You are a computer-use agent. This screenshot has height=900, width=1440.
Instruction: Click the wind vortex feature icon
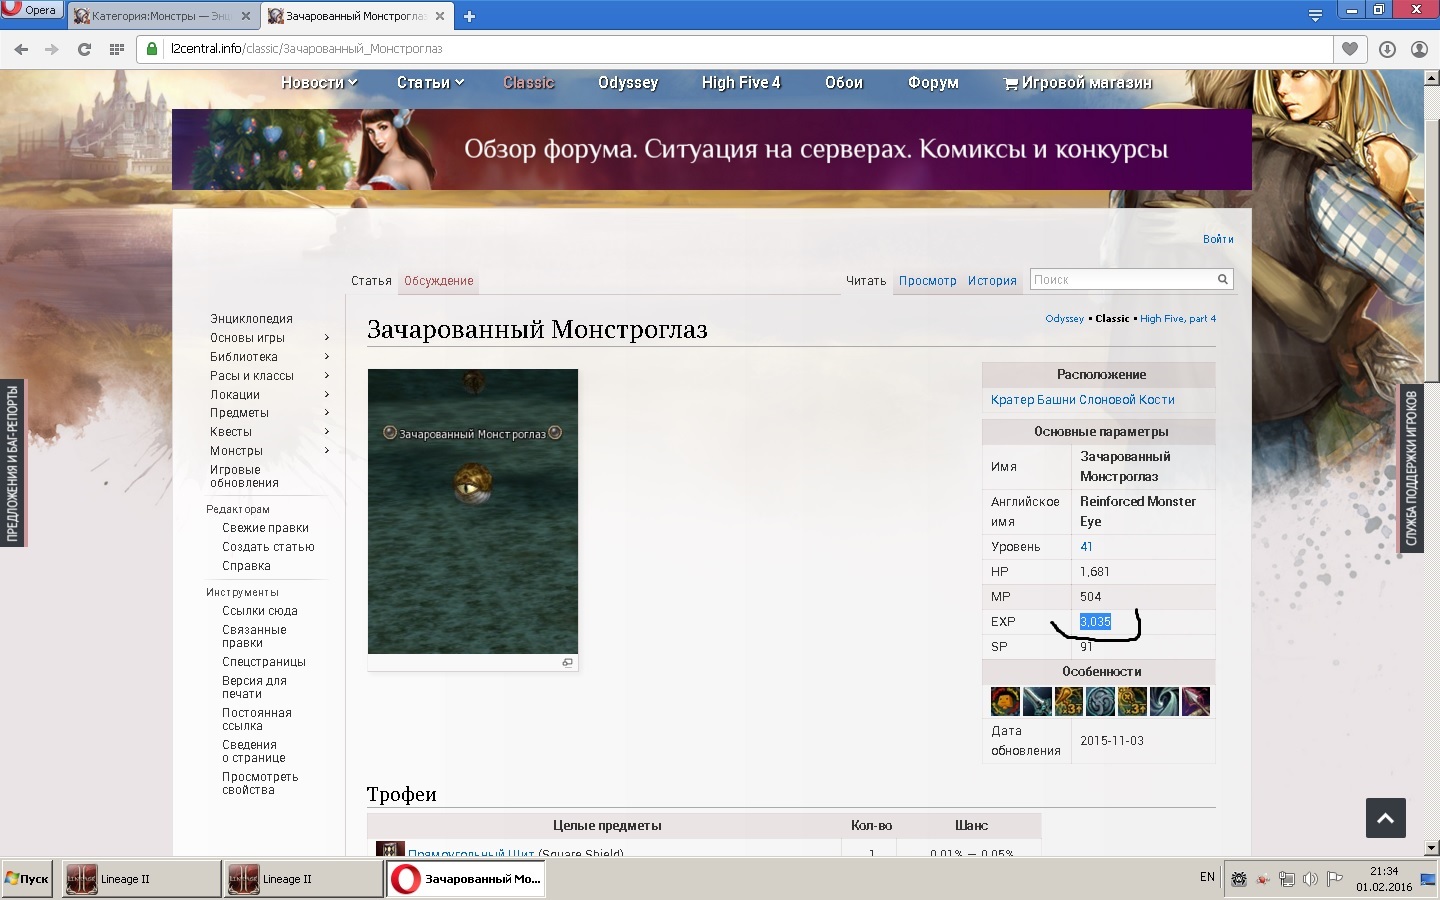click(1164, 701)
